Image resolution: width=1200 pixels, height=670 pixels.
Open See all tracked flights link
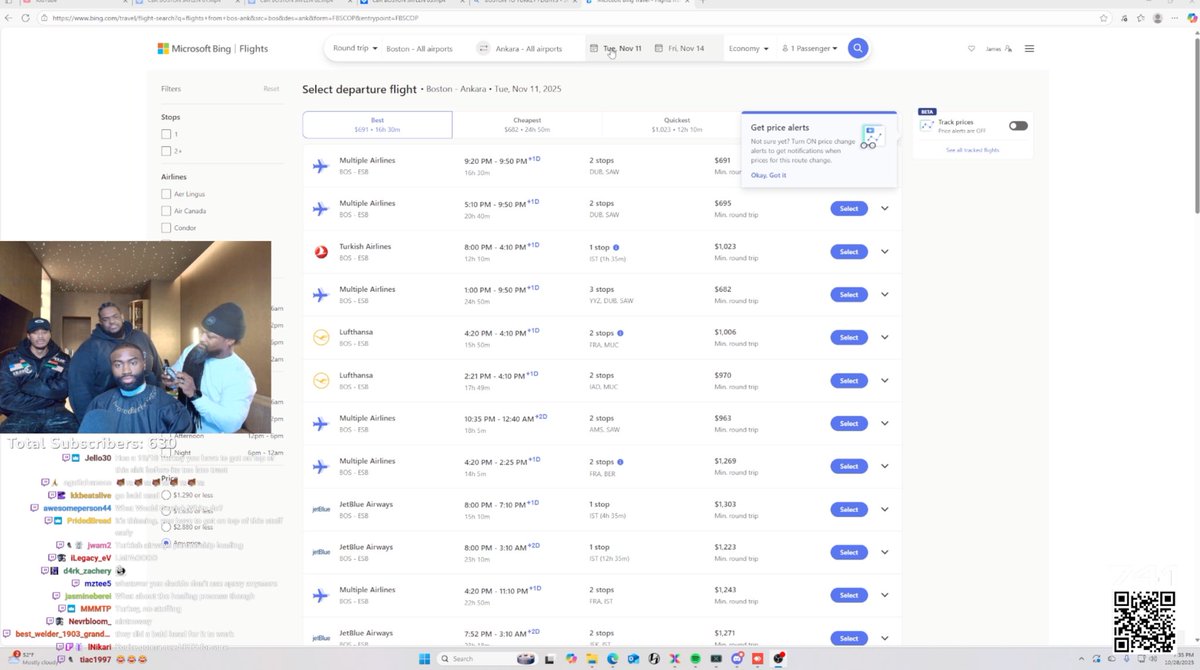click(x=973, y=150)
